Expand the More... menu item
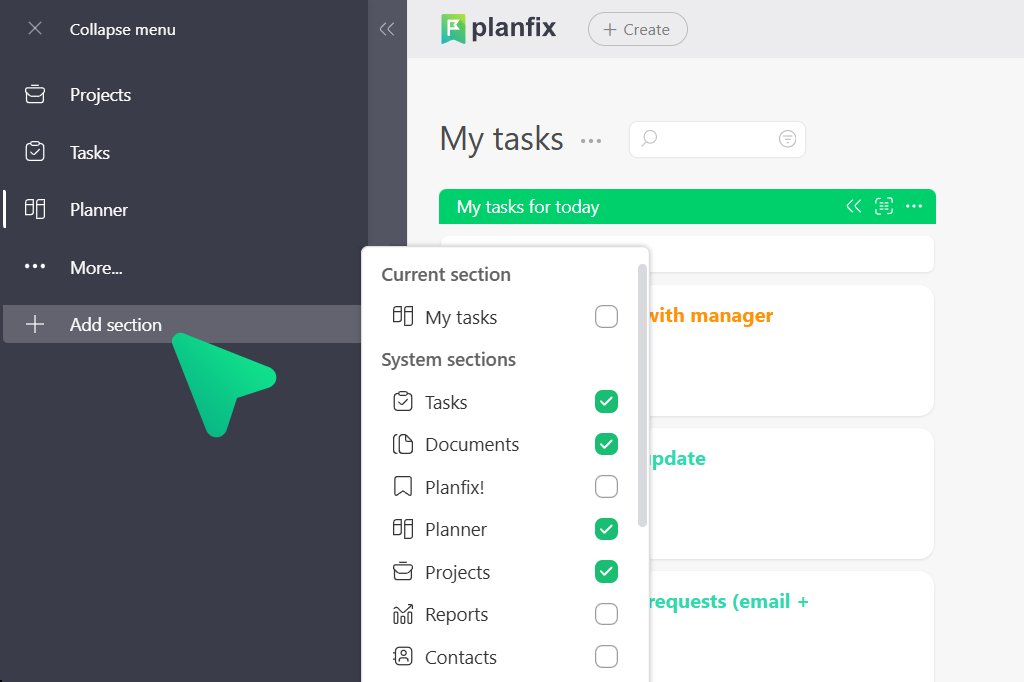Screen dimensions: 1024x682 coord(96,267)
